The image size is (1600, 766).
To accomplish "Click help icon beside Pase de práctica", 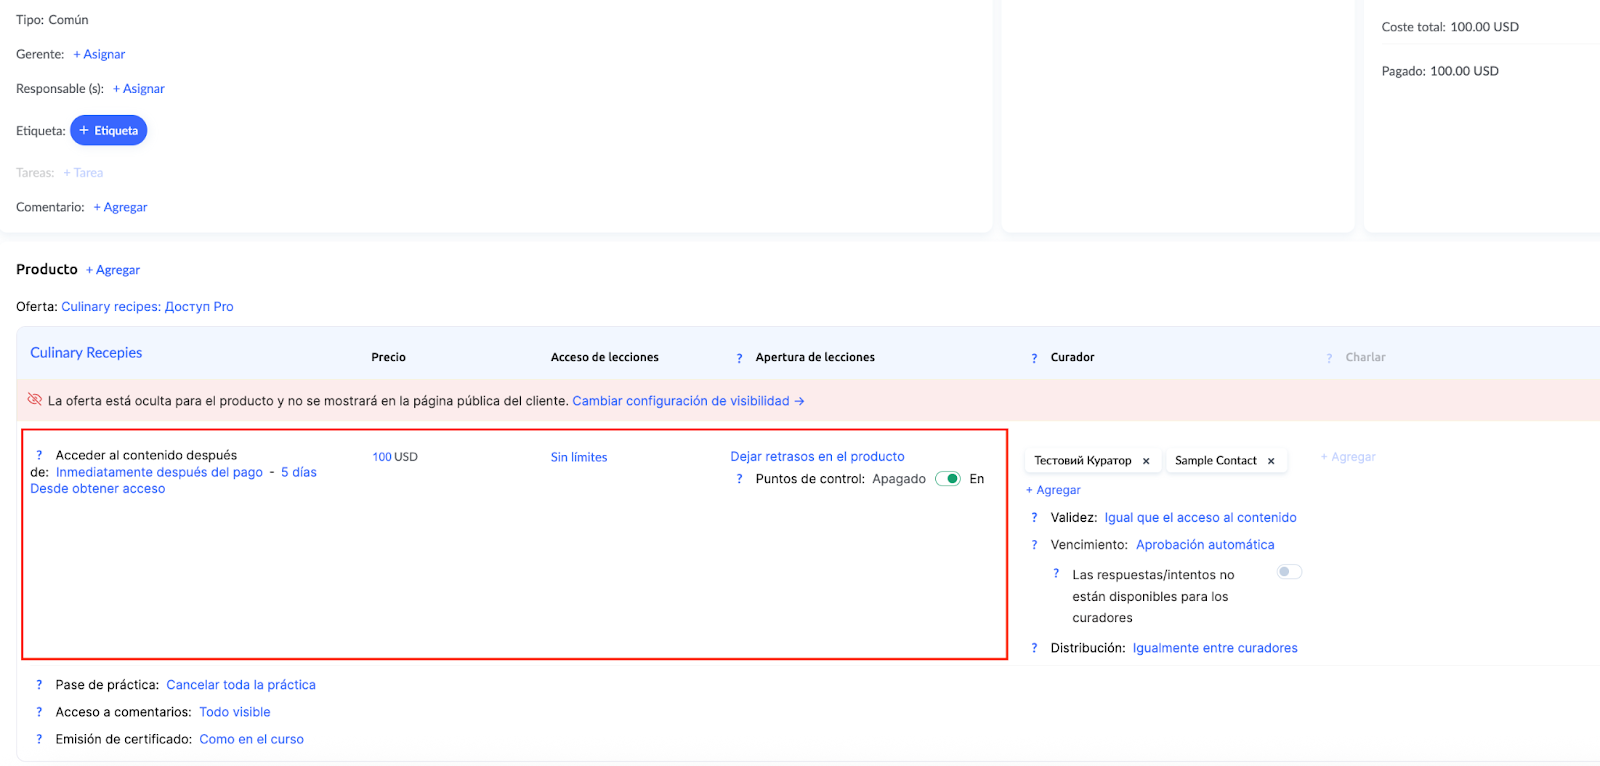I will click(39, 685).
